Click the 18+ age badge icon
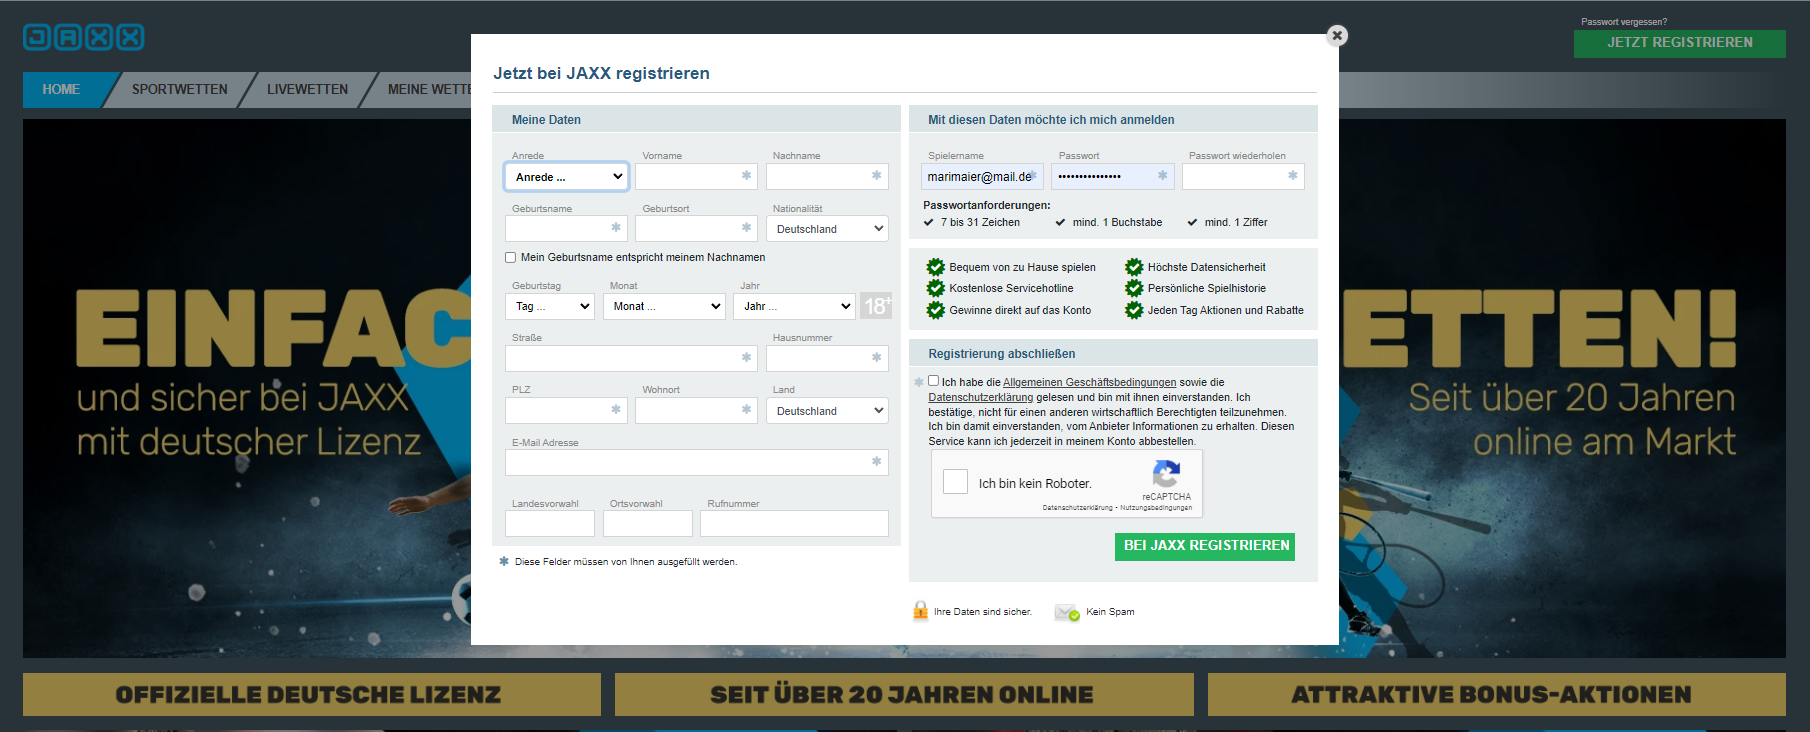The width and height of the screenshot is (1810, 732). click(x=876, y=305)
